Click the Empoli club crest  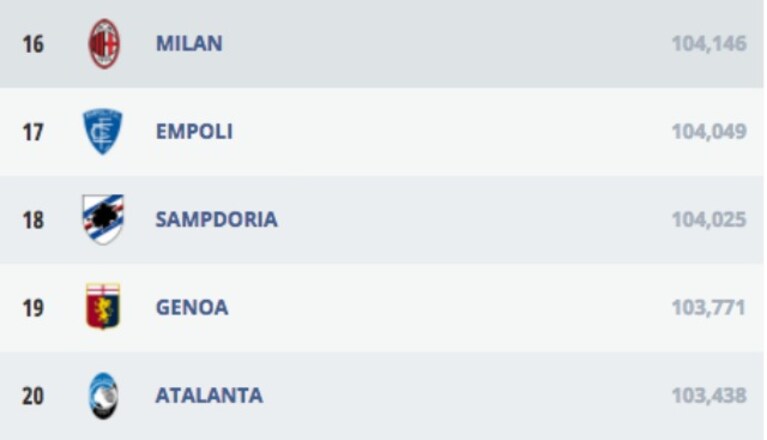pos(103,132)
